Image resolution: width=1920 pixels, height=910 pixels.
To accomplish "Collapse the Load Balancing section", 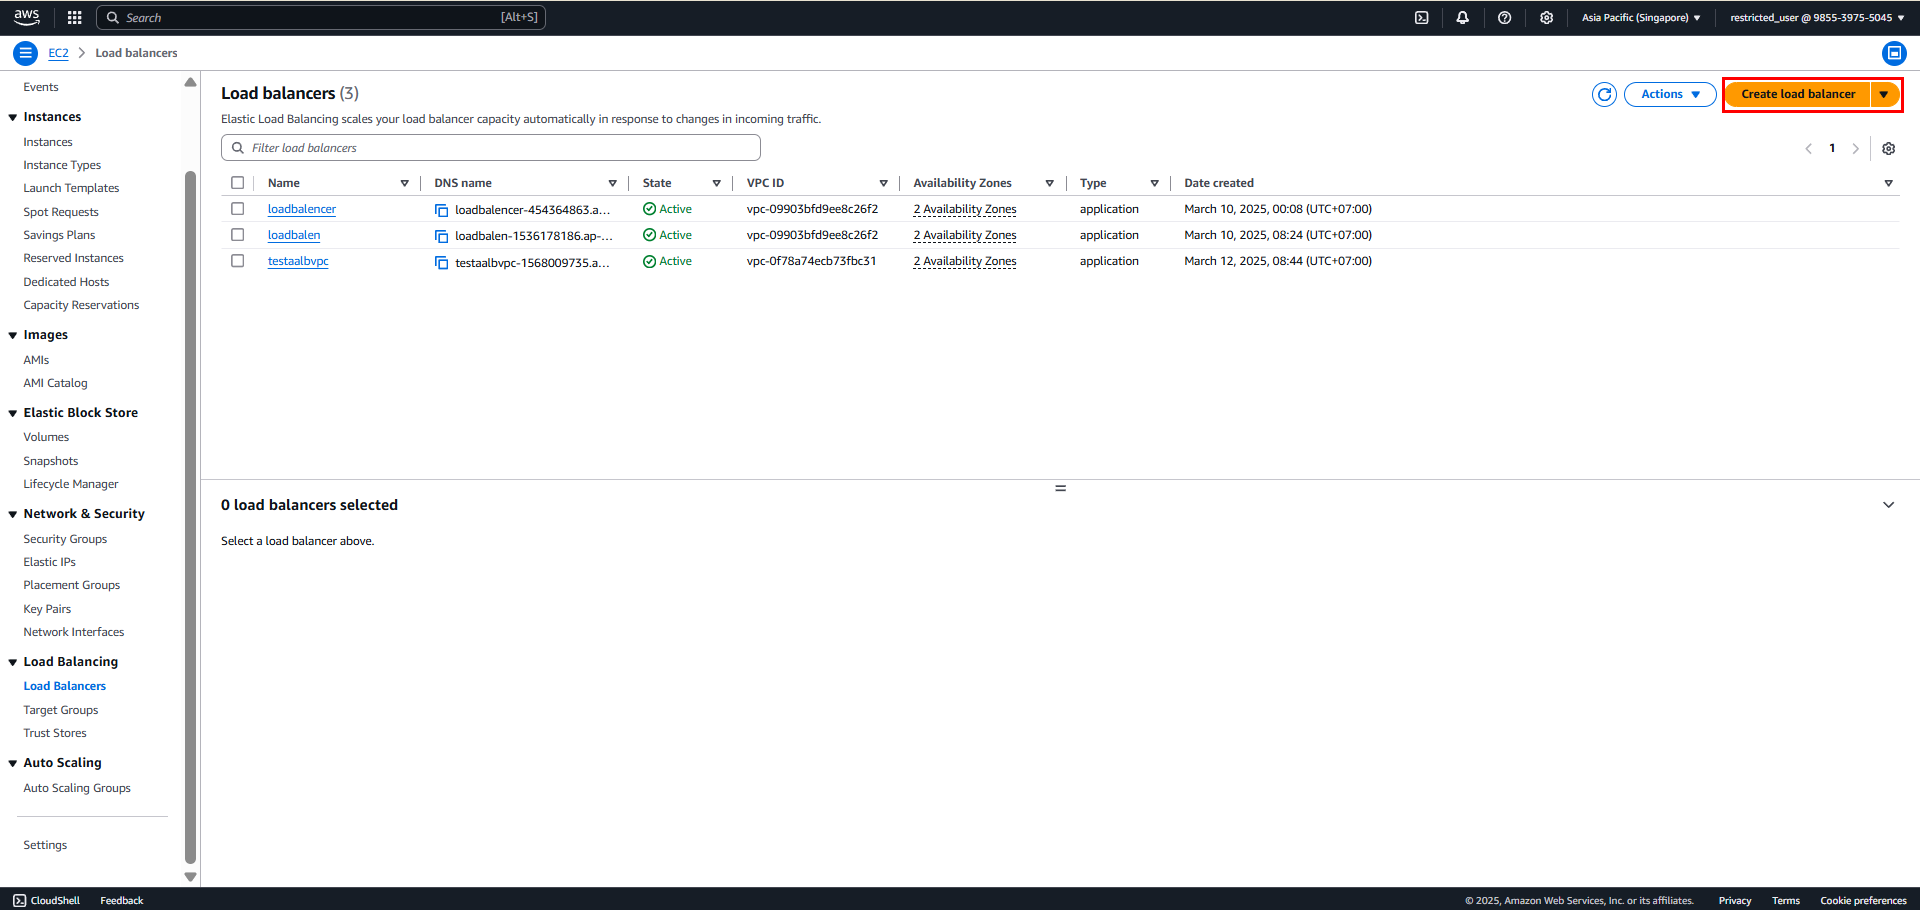I will pyautogui.click(x=13, y=662).
